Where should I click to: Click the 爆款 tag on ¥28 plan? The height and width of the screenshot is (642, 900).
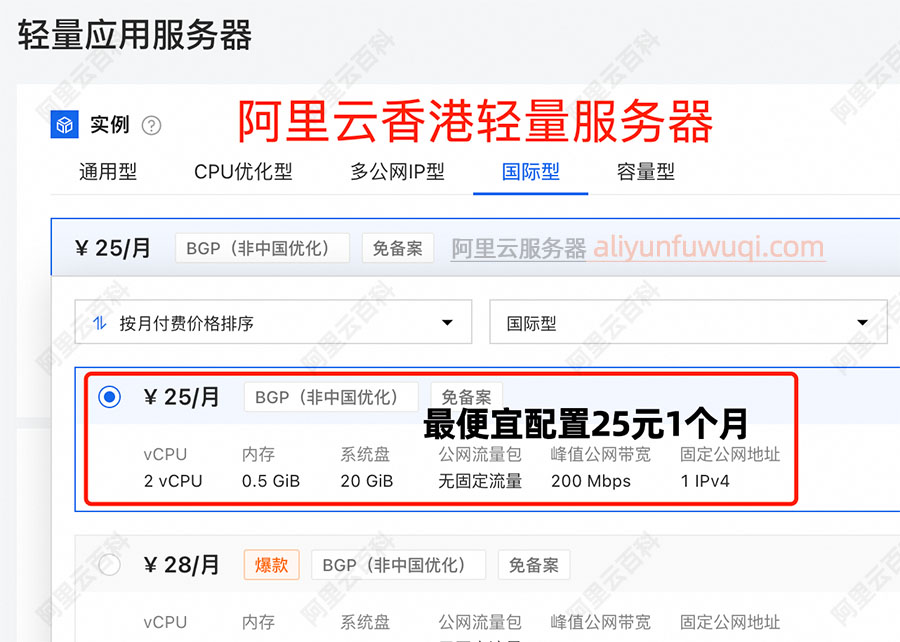[271, 565]
